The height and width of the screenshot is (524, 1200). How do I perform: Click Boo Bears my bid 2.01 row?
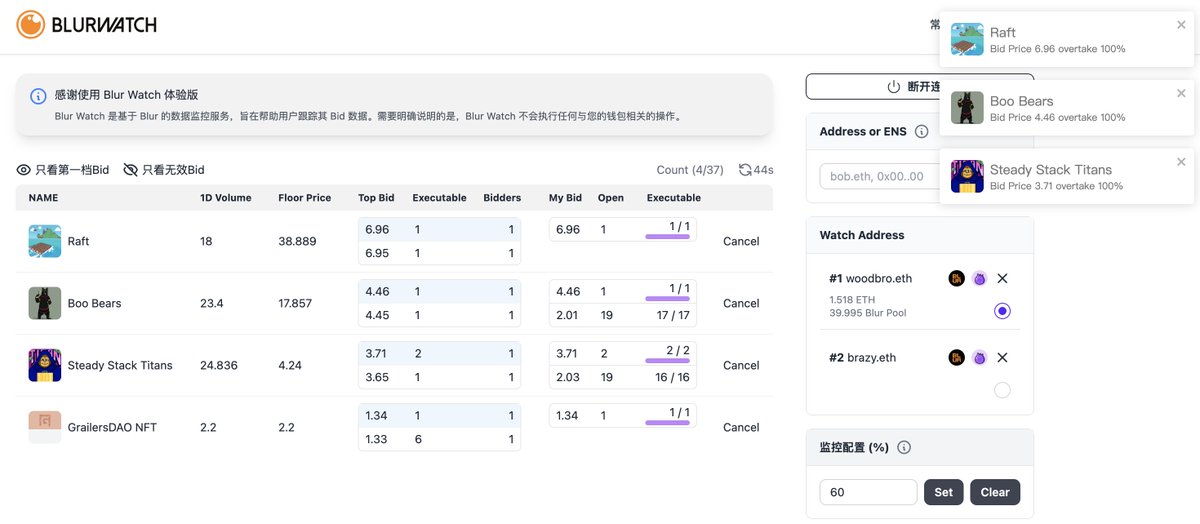(x=623, y=315)
